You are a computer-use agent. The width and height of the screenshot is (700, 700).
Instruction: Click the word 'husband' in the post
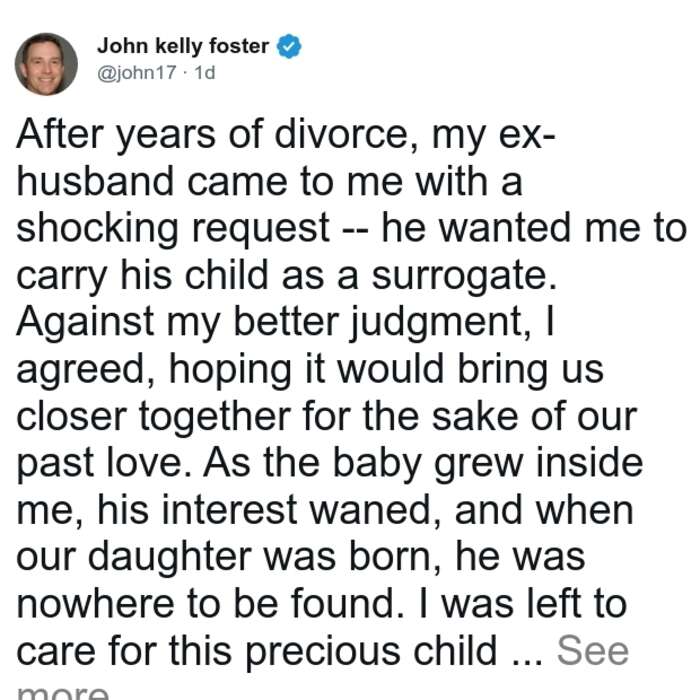(95, 181)
